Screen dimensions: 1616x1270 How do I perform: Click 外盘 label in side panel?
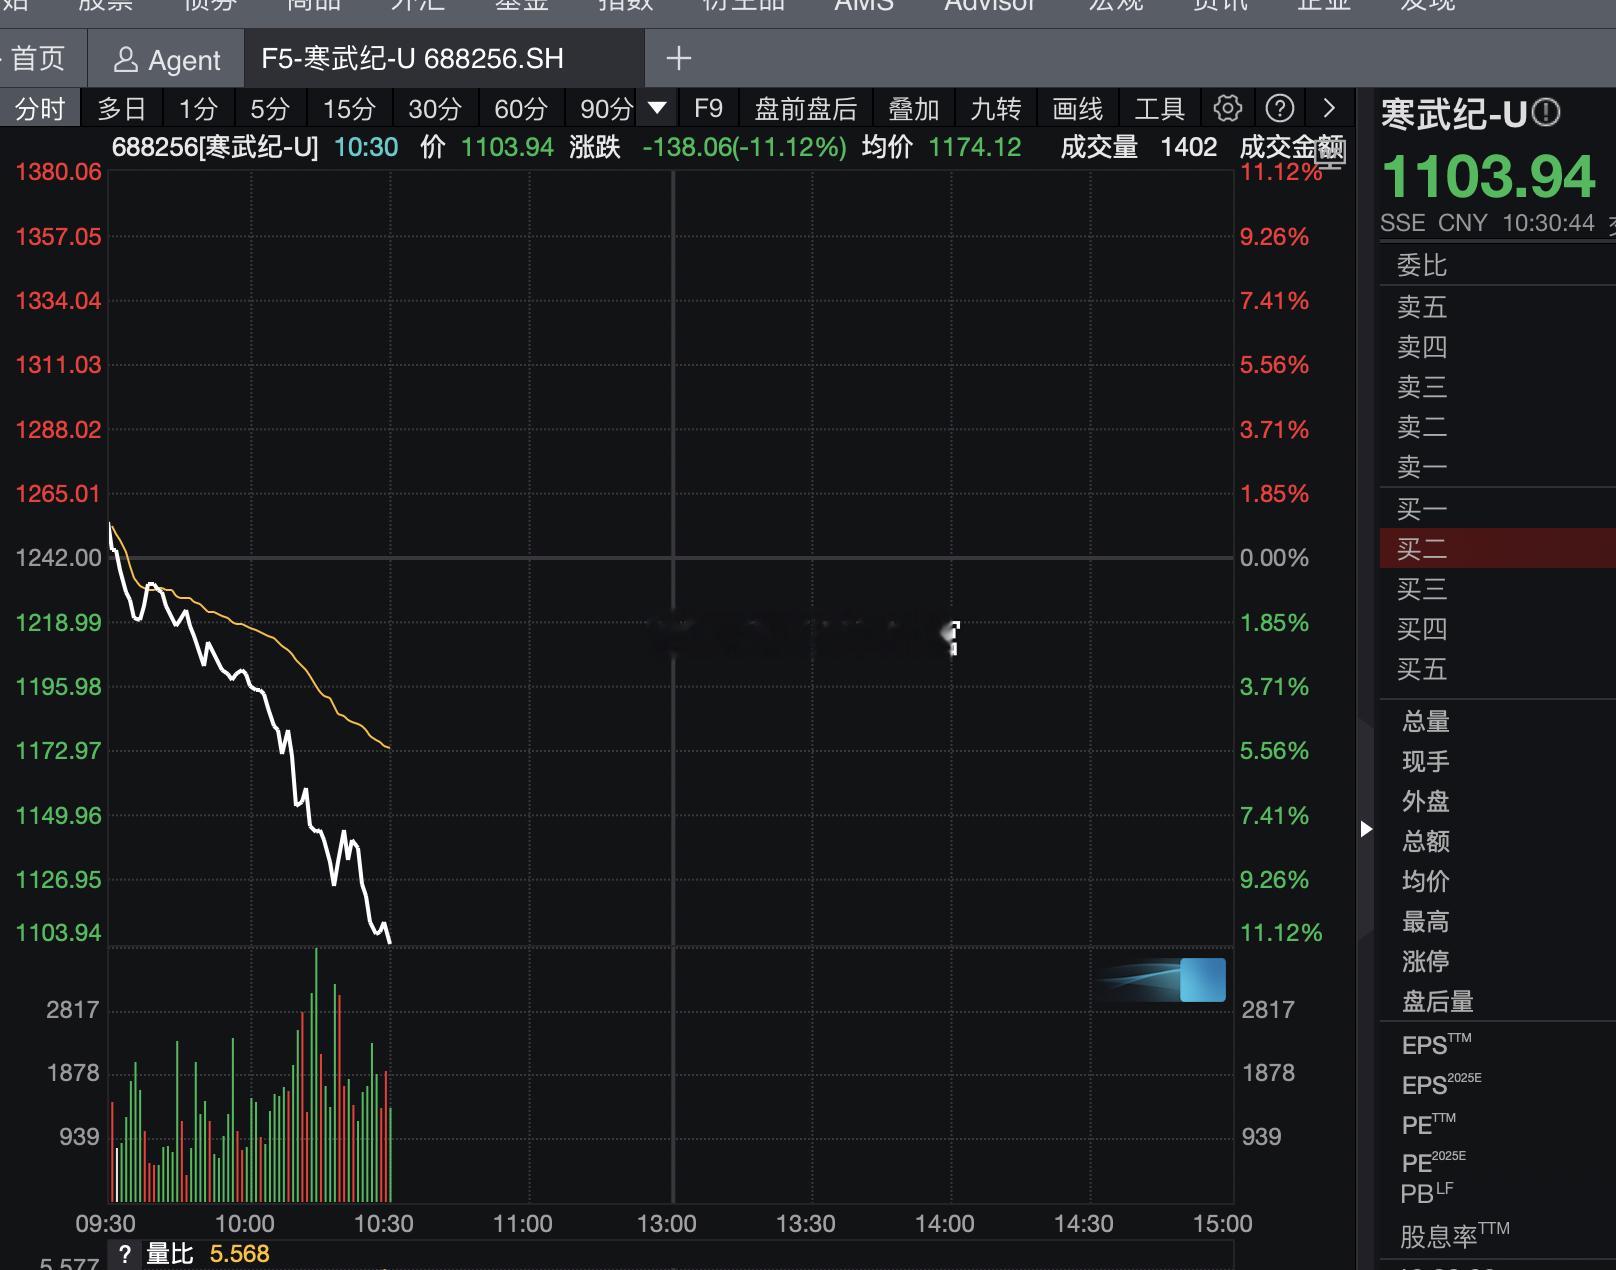coord(1426,801)
